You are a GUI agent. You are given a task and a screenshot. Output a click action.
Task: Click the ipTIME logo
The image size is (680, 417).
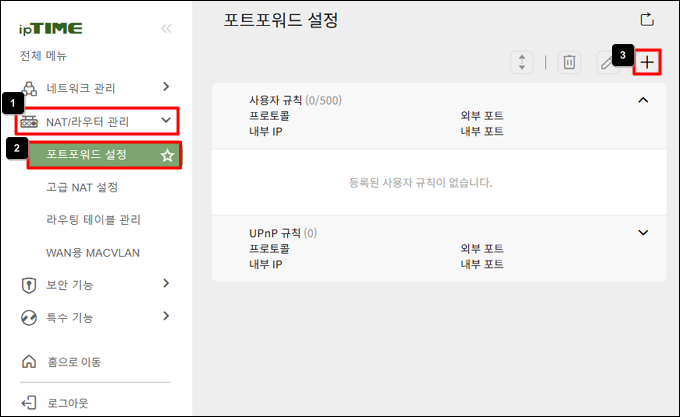tap(51, 28)
